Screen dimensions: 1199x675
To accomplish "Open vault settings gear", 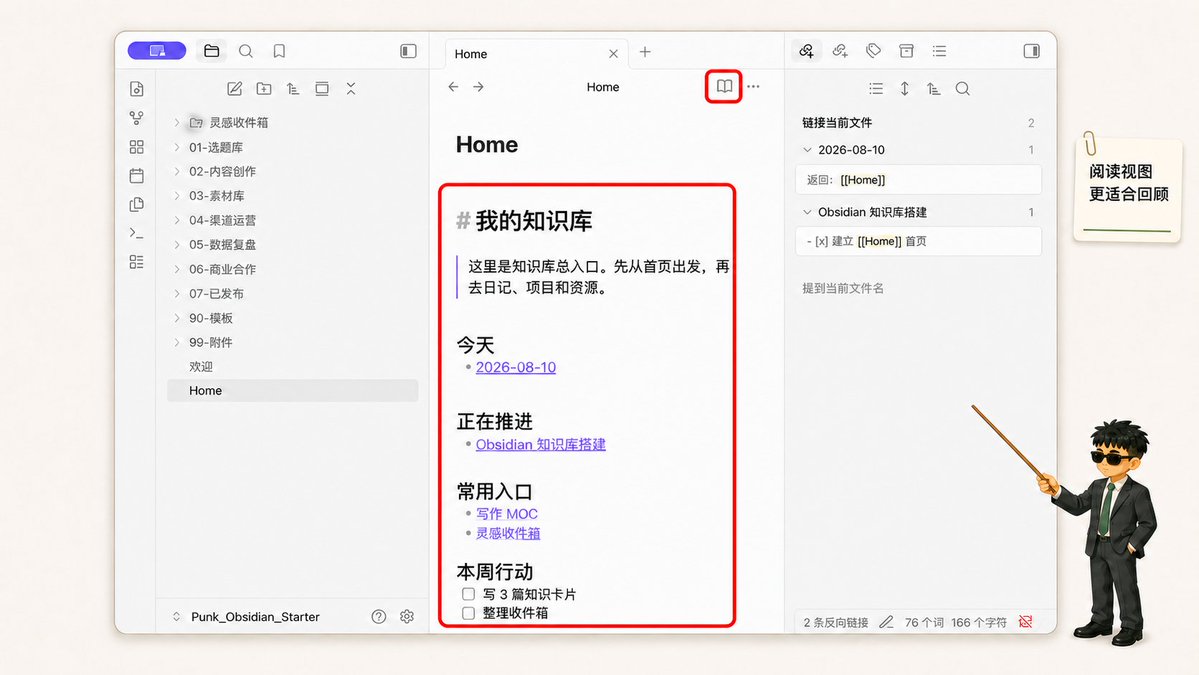I will (x=407, y=617).
